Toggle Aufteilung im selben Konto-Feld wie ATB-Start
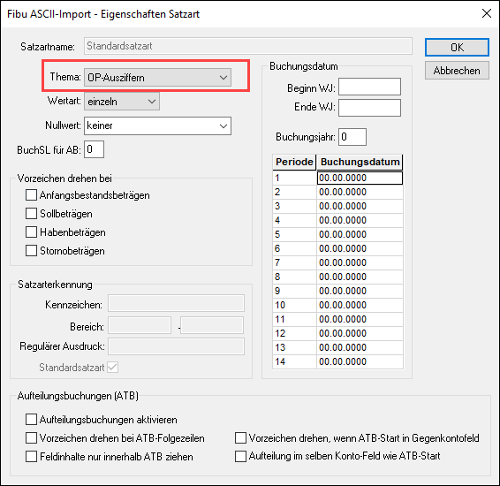The width and height of the screenshot is (500, 486). [241, 456]
